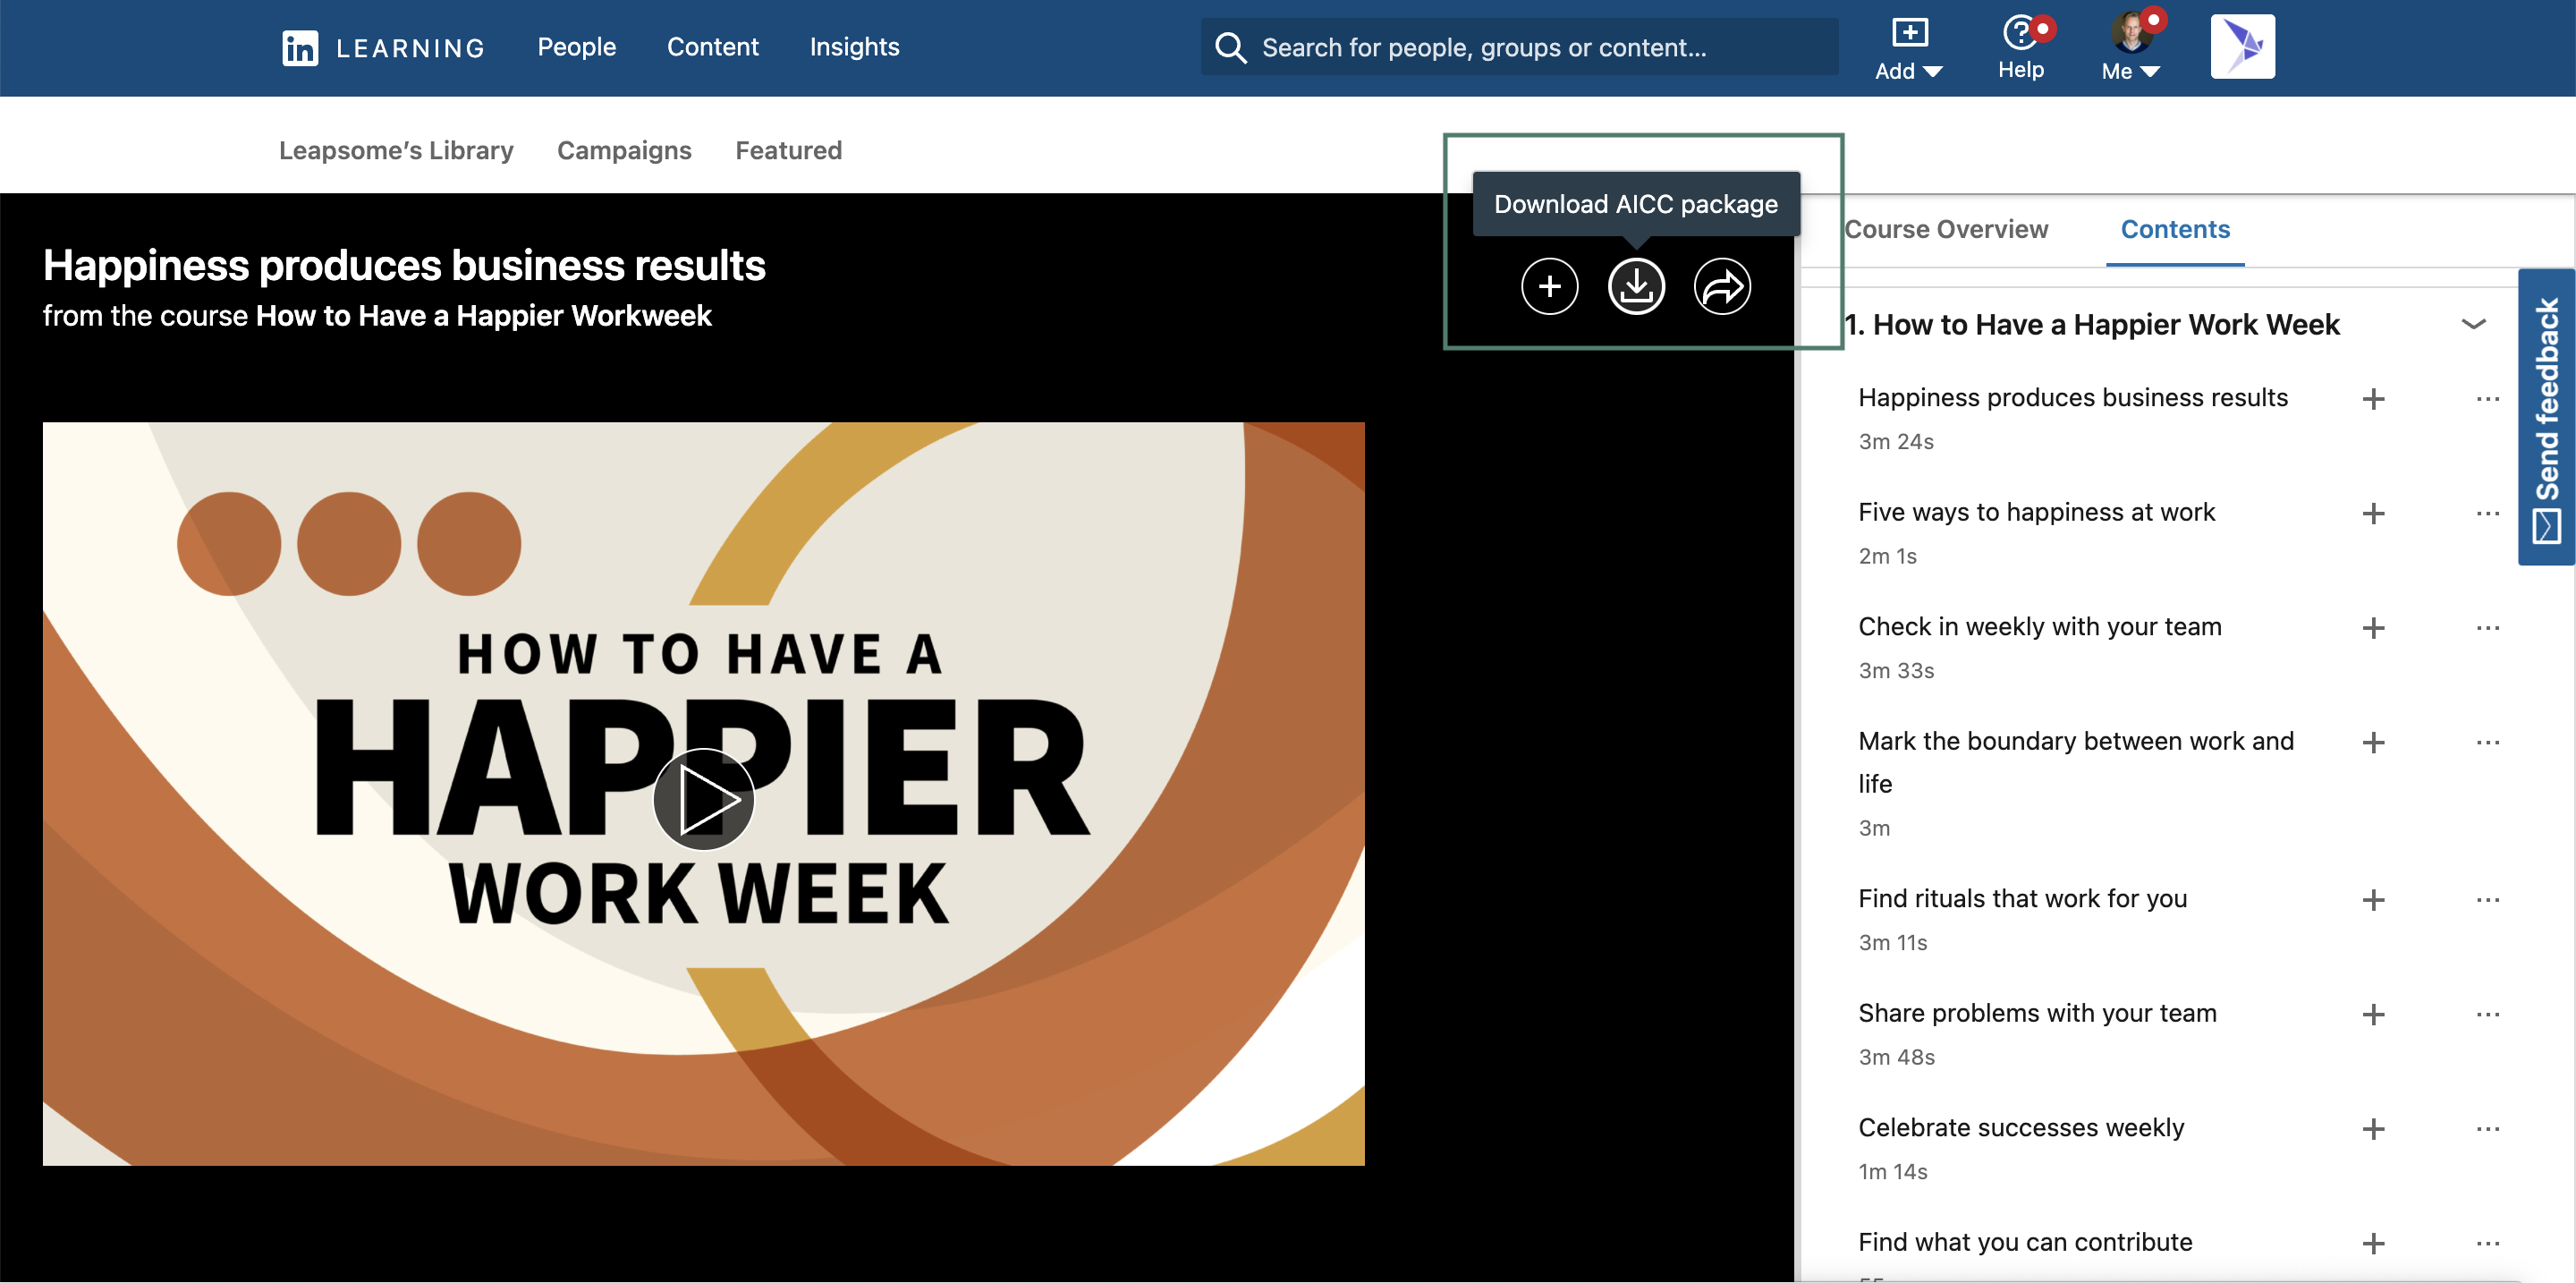Viewport: 2576px width, 1283px height.
Task: Open lesson 'Check in weekly with your team'
Action: coord(2039,627)
